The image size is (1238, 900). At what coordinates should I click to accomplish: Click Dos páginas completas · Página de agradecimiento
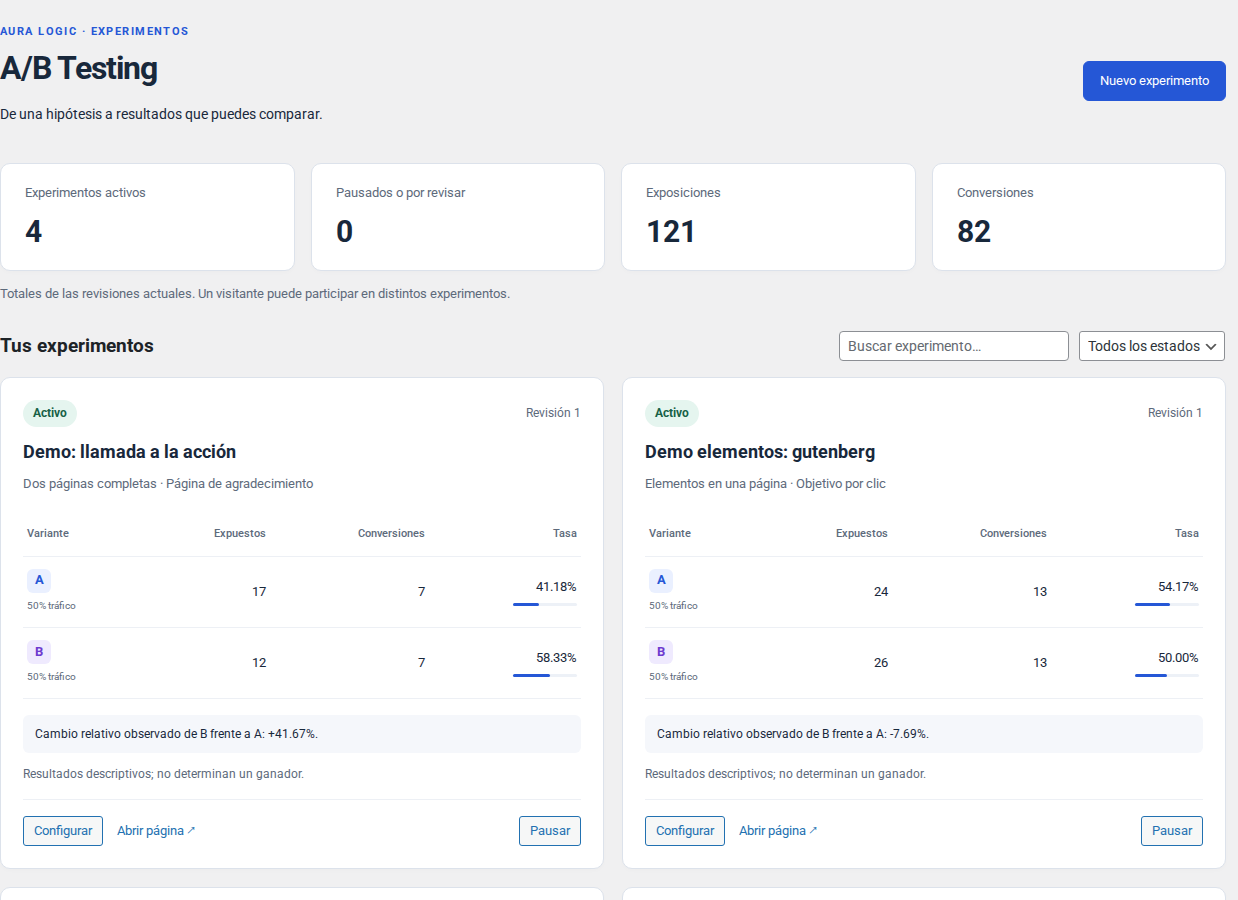168,484
